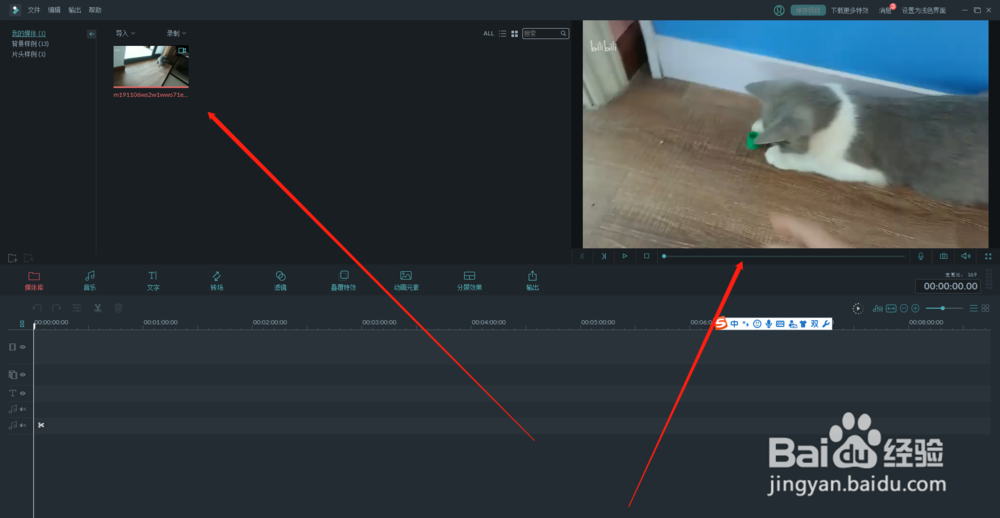The width and height of the screenshot is (1000, 518).
Task: Switch media to grid view
Action: tap(515, 34)
